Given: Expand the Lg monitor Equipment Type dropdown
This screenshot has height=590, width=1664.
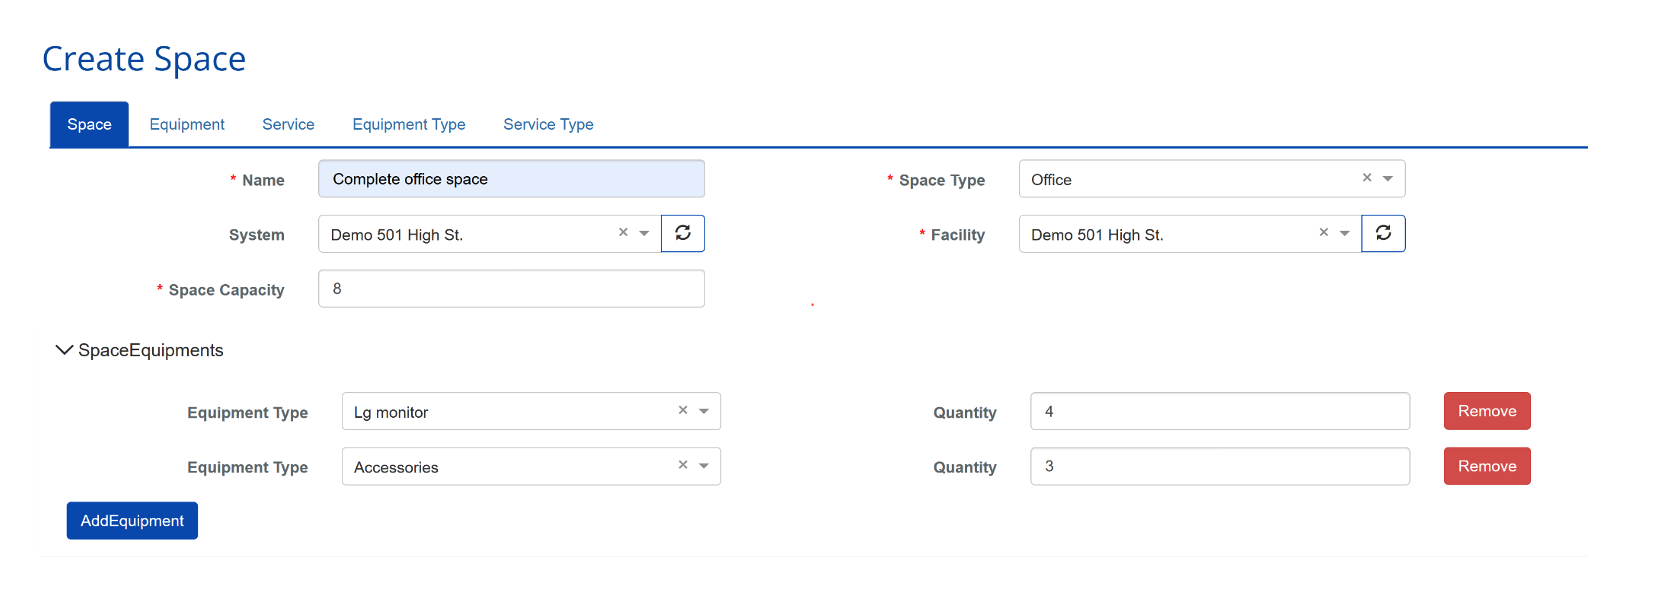Looking at the screenshot, I should [704, 412].
